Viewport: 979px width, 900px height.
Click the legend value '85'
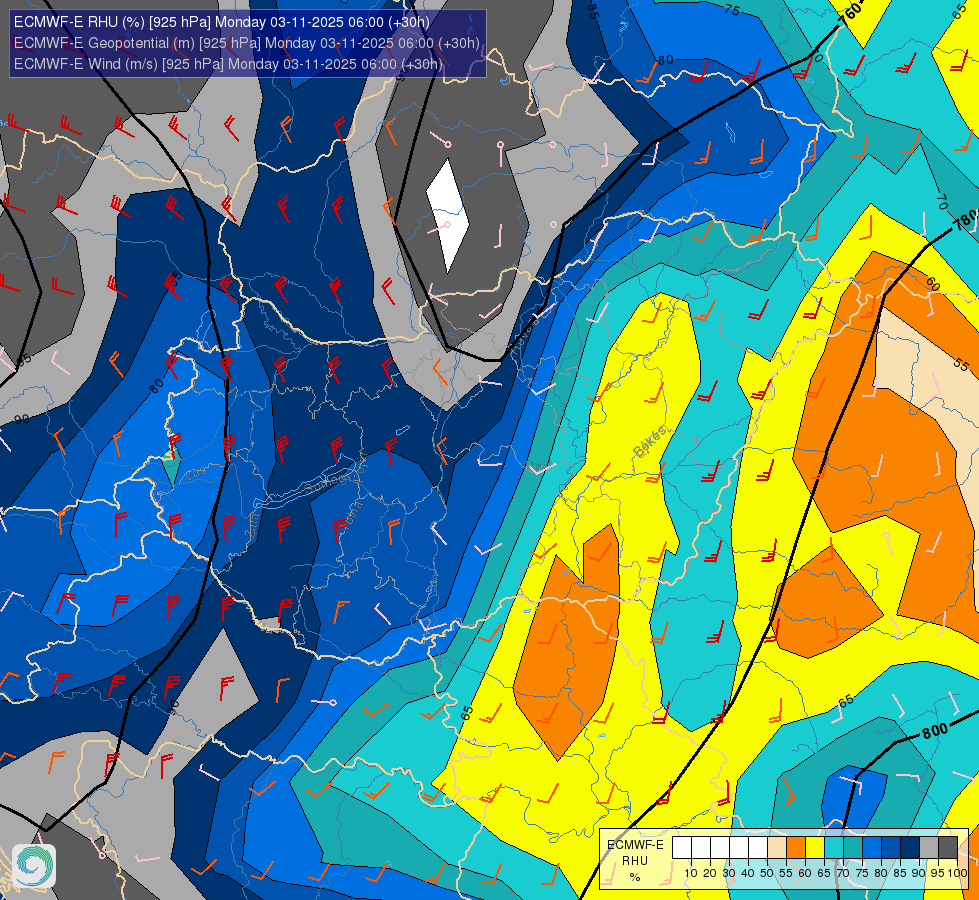click(900, 873)
